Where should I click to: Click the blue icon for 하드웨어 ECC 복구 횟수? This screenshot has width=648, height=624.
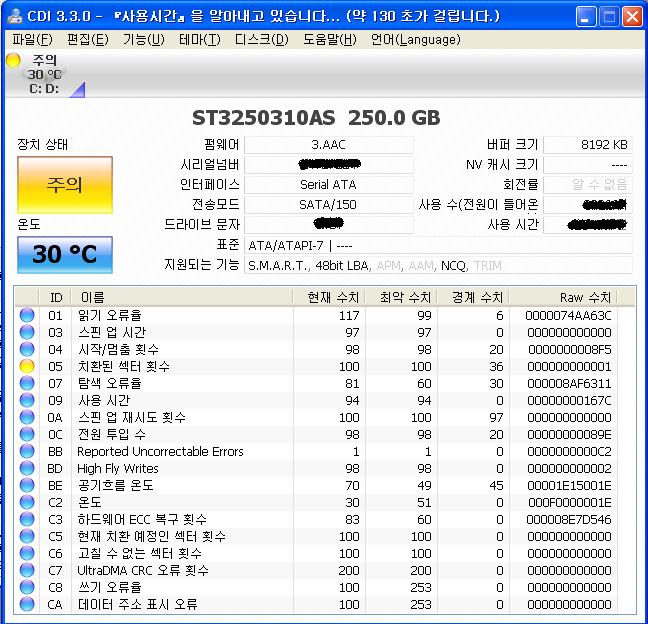tap(27, 519)
